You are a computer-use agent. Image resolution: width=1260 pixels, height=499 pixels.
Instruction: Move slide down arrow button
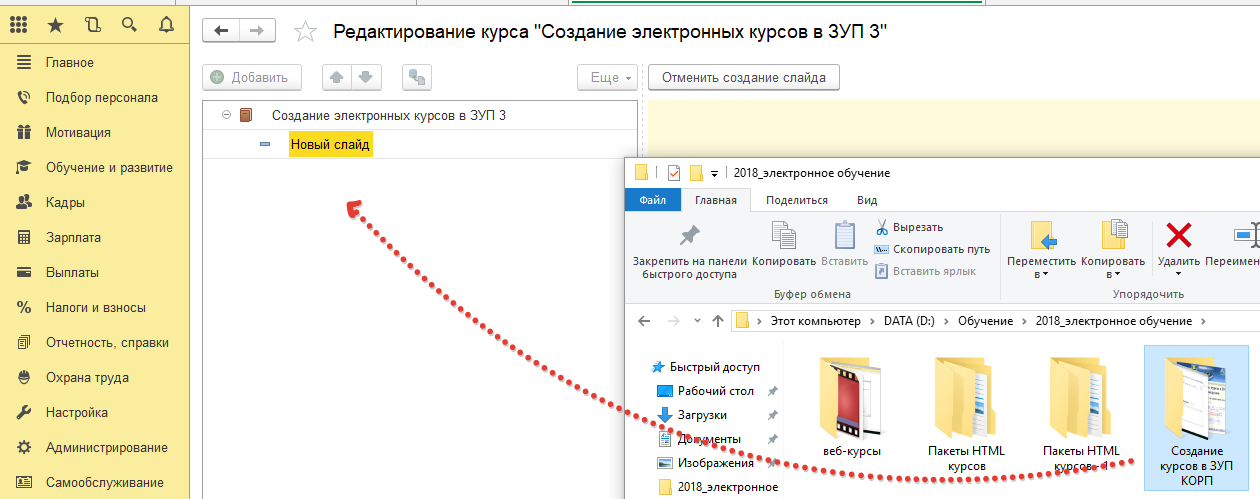coord(366,77)
